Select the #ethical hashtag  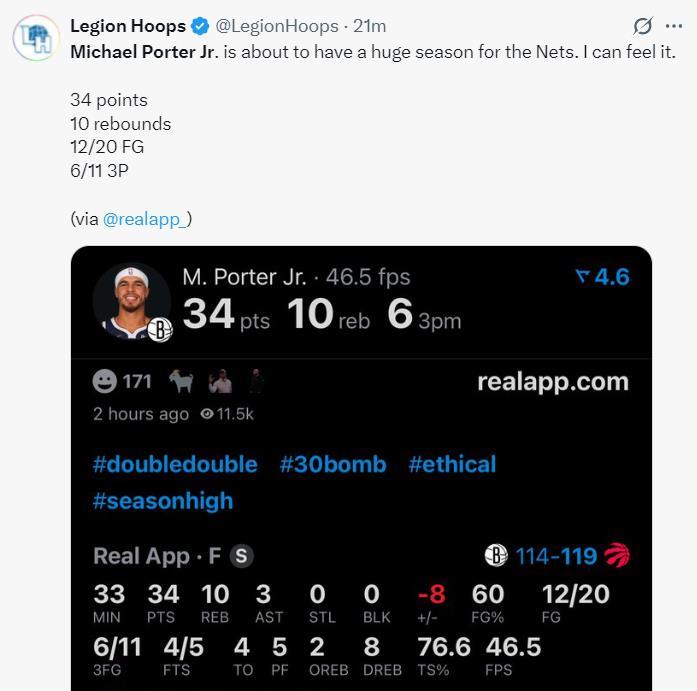pyautogui.click(x=452, y=464)
